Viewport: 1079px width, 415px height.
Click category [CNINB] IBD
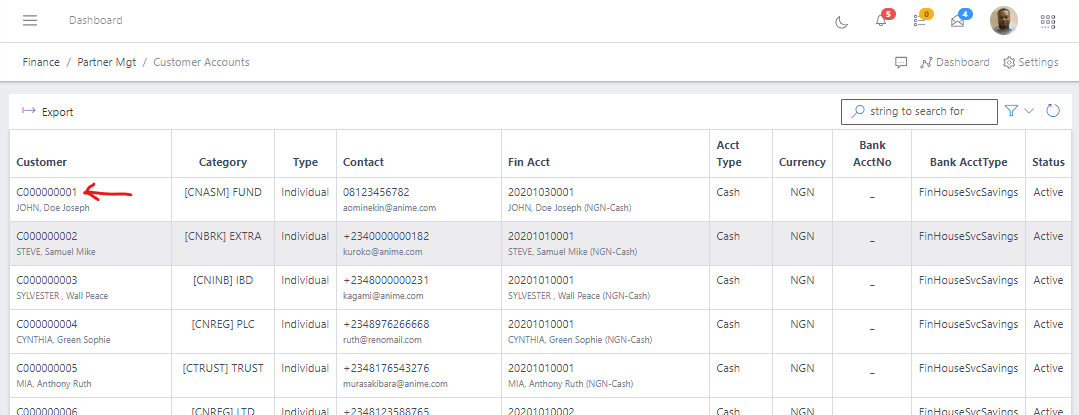pos(223,280)
